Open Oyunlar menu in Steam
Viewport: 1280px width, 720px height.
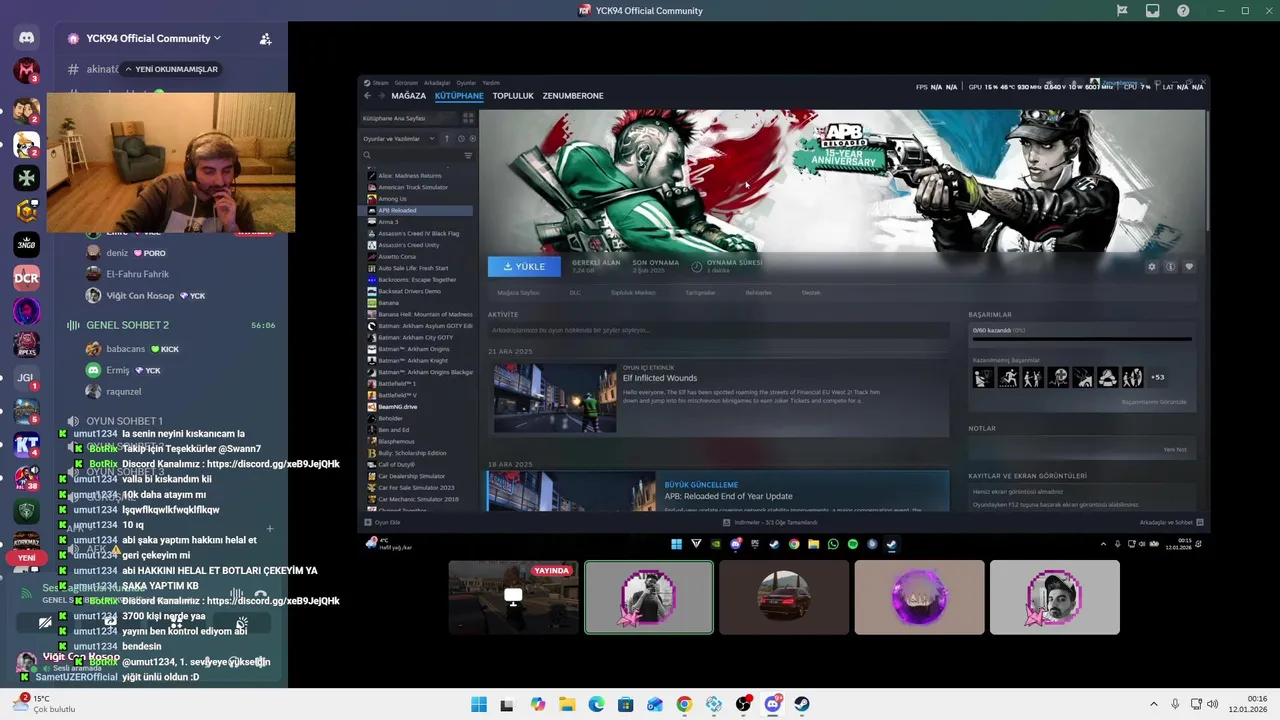click(466, 83)
